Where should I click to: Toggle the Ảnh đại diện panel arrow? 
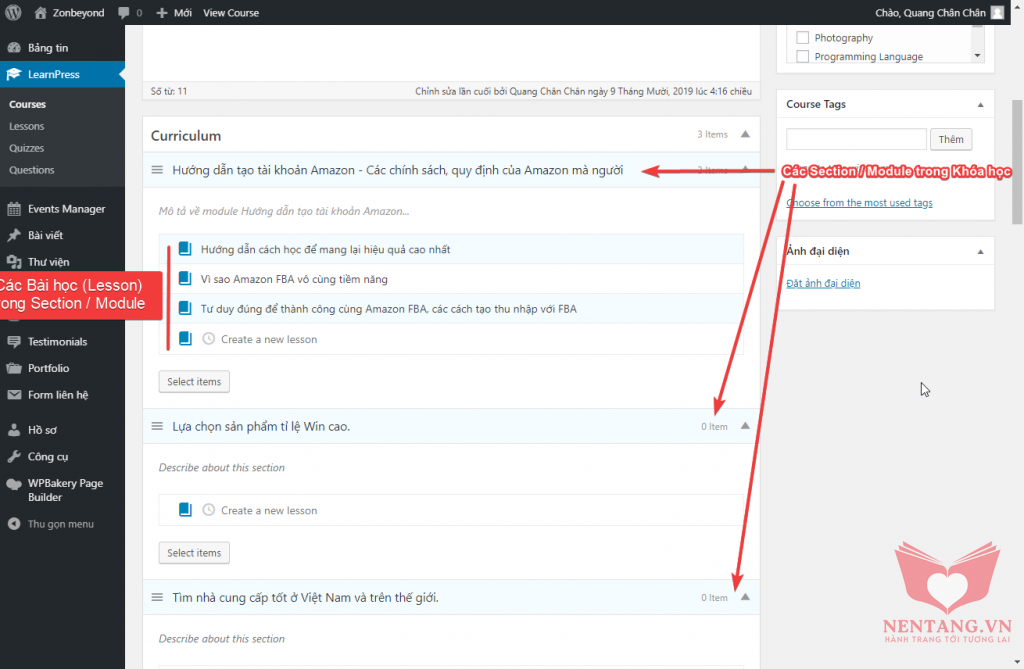point(980,251)
